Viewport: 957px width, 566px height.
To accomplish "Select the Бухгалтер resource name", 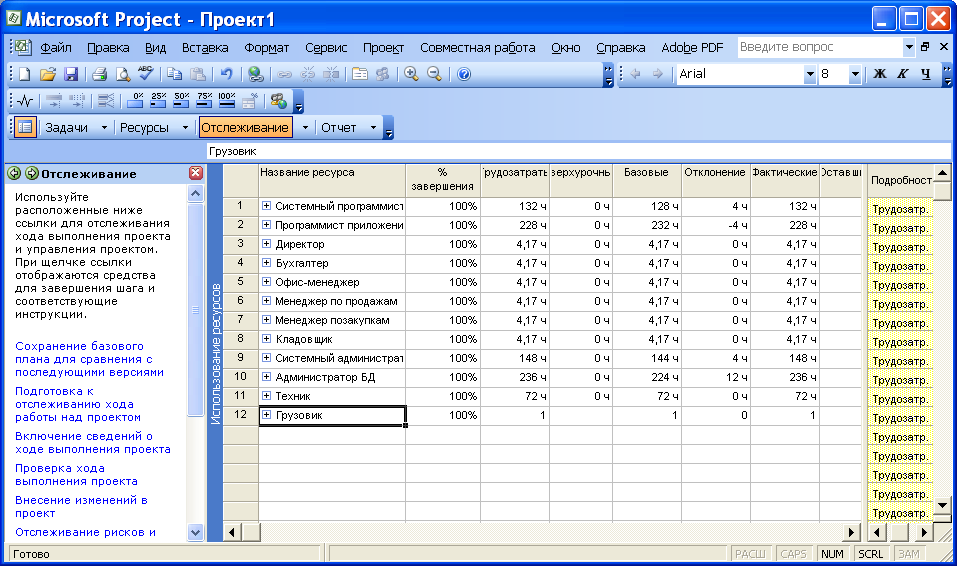I will click(x=302, y=263).
